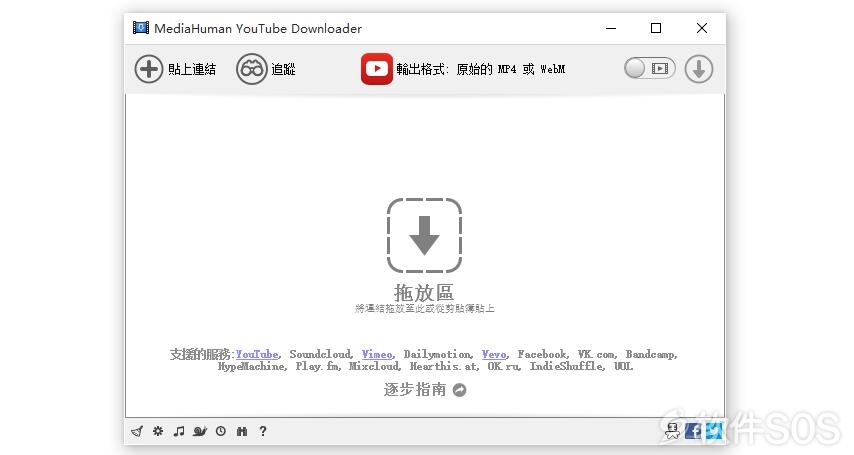The width and height of the screenshot is (854, 455).
Task: Open the Twitter page icon
Action: tap(713, 431)
